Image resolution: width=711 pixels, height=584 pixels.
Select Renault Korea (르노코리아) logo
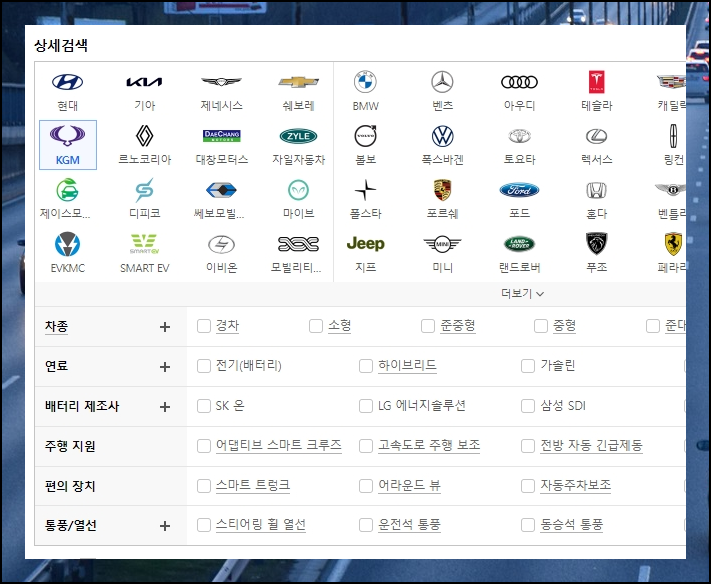144,136
